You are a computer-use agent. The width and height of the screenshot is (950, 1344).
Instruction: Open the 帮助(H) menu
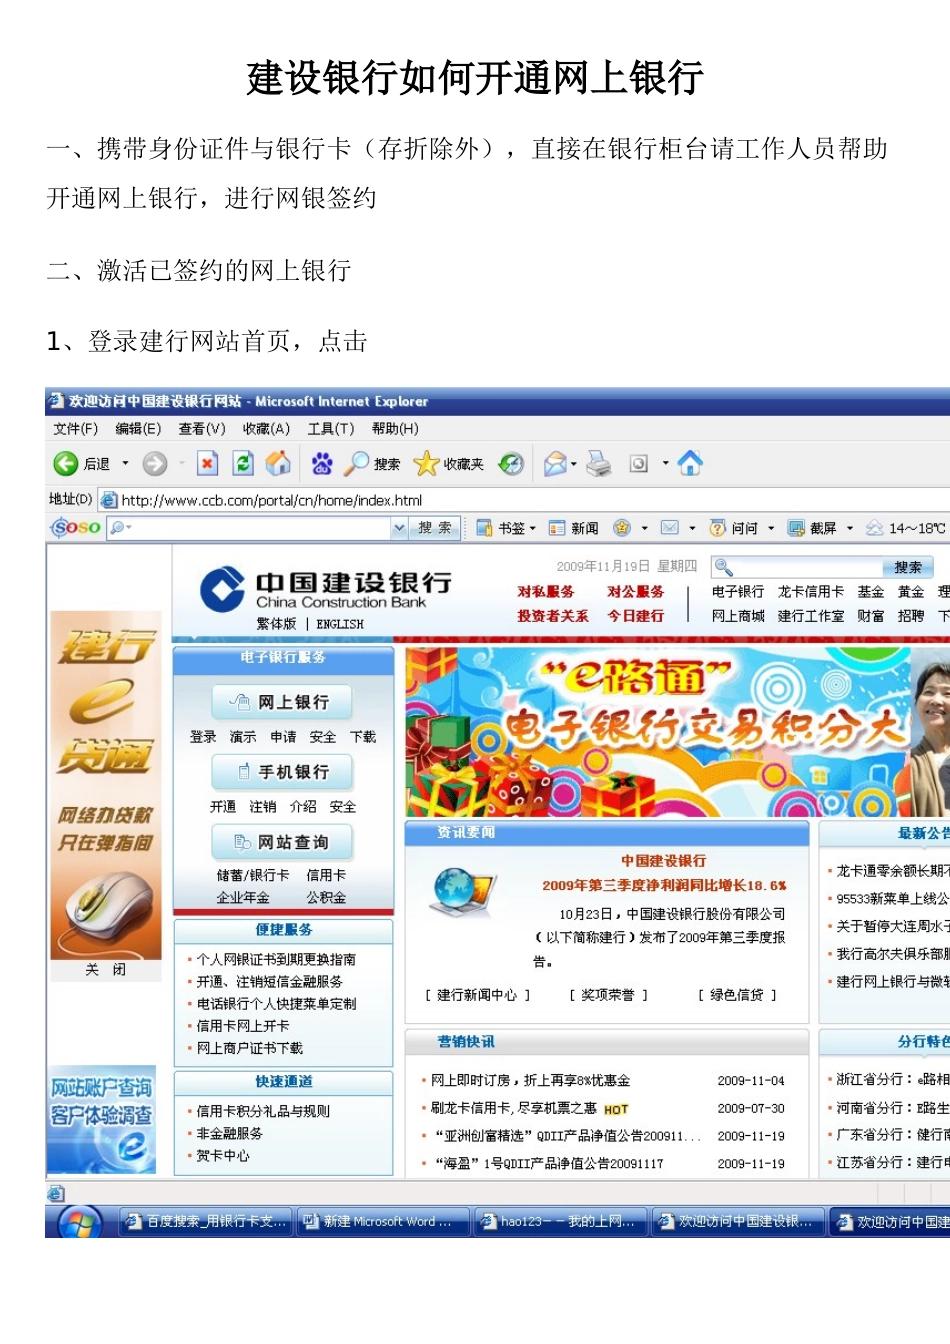tap(395, 429)
